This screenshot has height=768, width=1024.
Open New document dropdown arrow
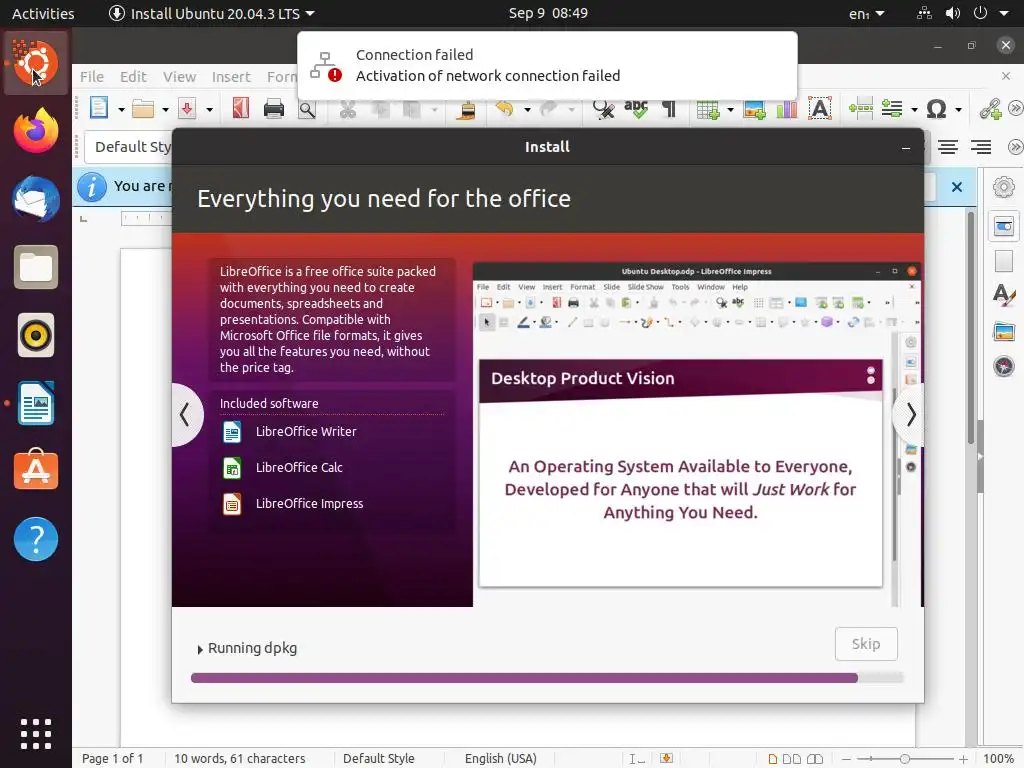(121, 110)
